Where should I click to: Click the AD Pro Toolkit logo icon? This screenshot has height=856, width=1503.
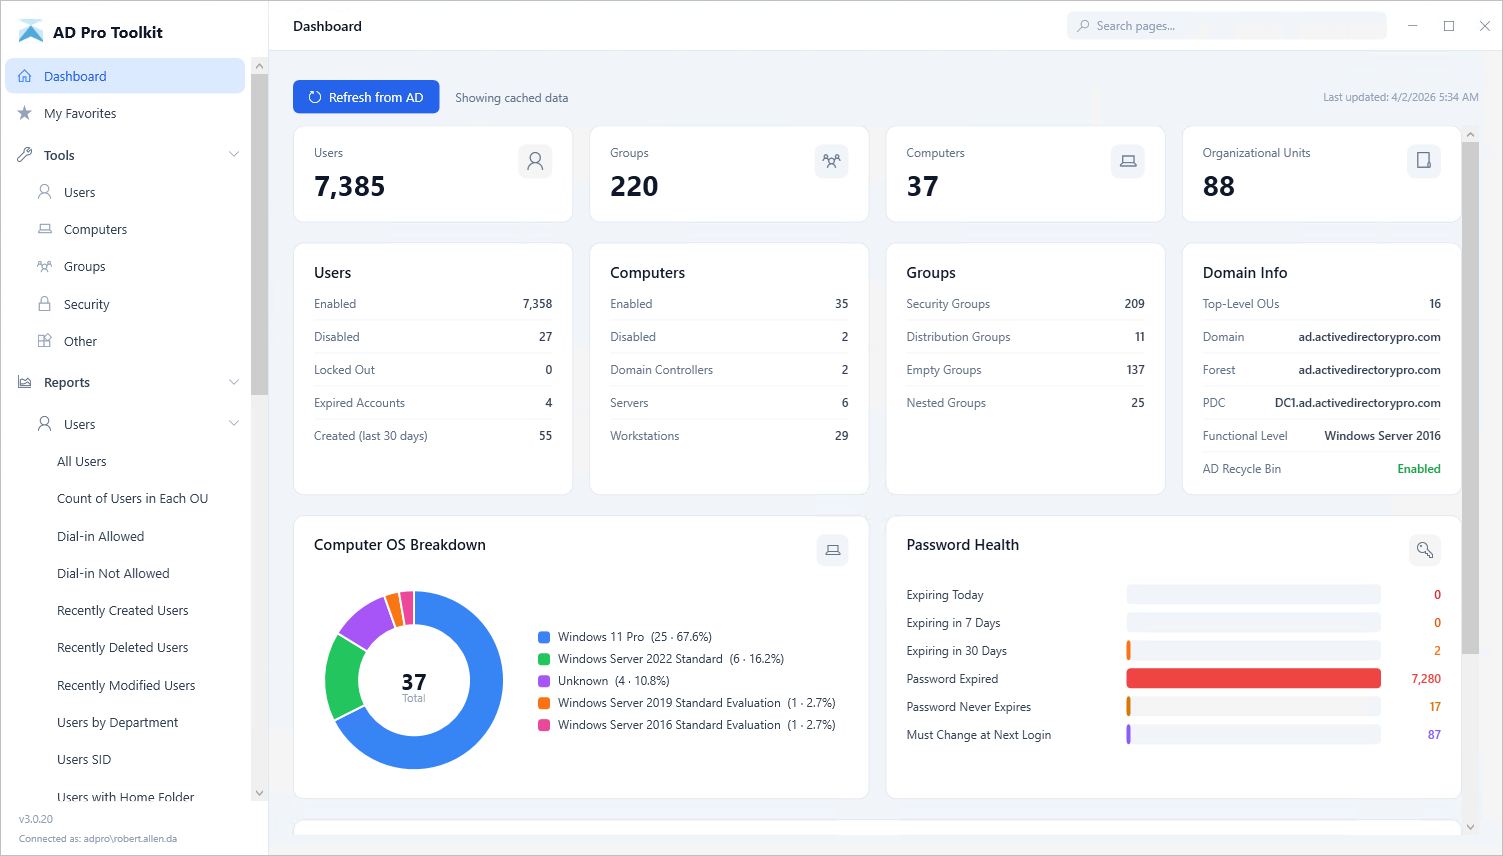[x=31, y=32]
